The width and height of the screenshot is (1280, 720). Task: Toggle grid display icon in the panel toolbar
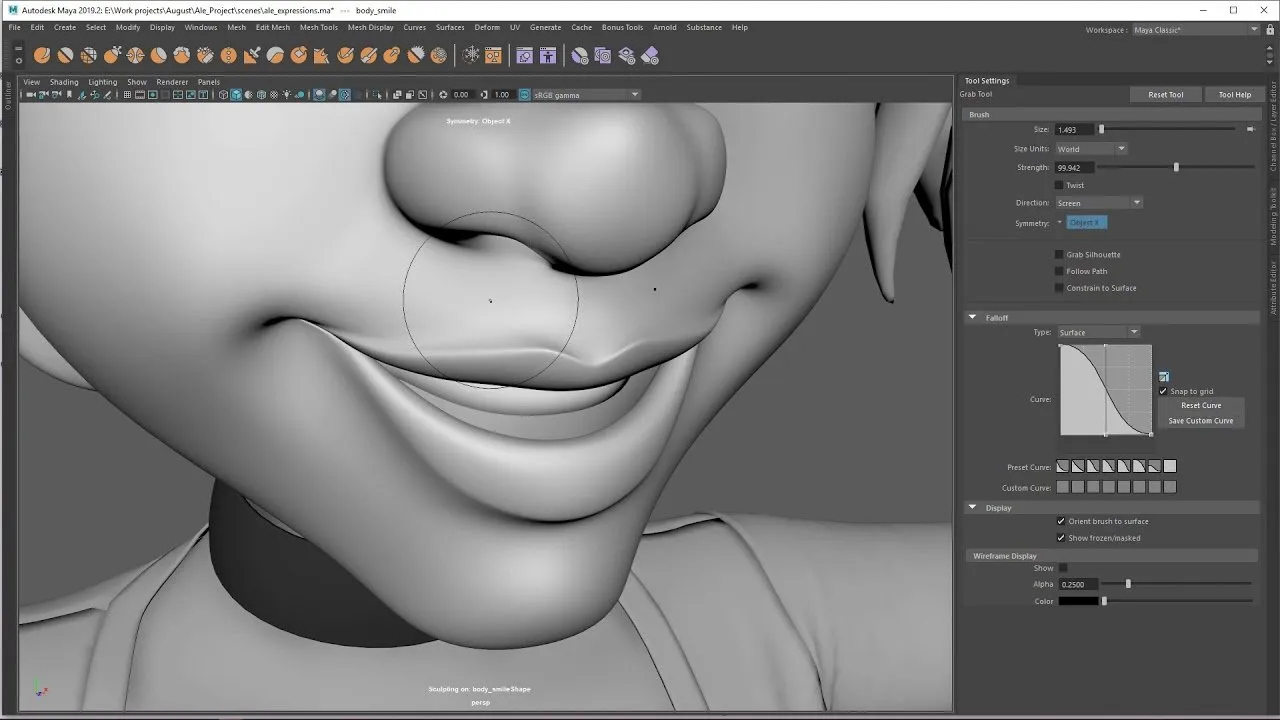point(127,95)
